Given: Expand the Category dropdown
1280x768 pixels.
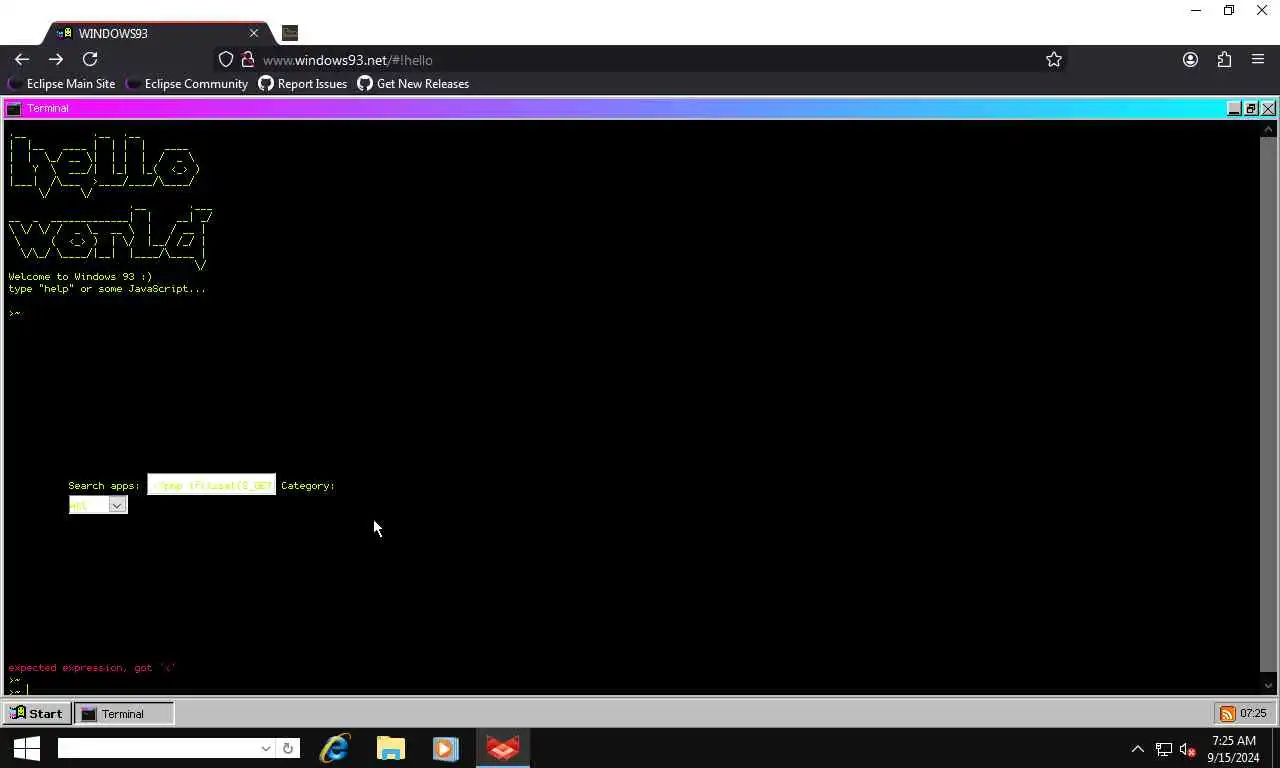Looking at the screenshot, I should click(x=98, y=505).
